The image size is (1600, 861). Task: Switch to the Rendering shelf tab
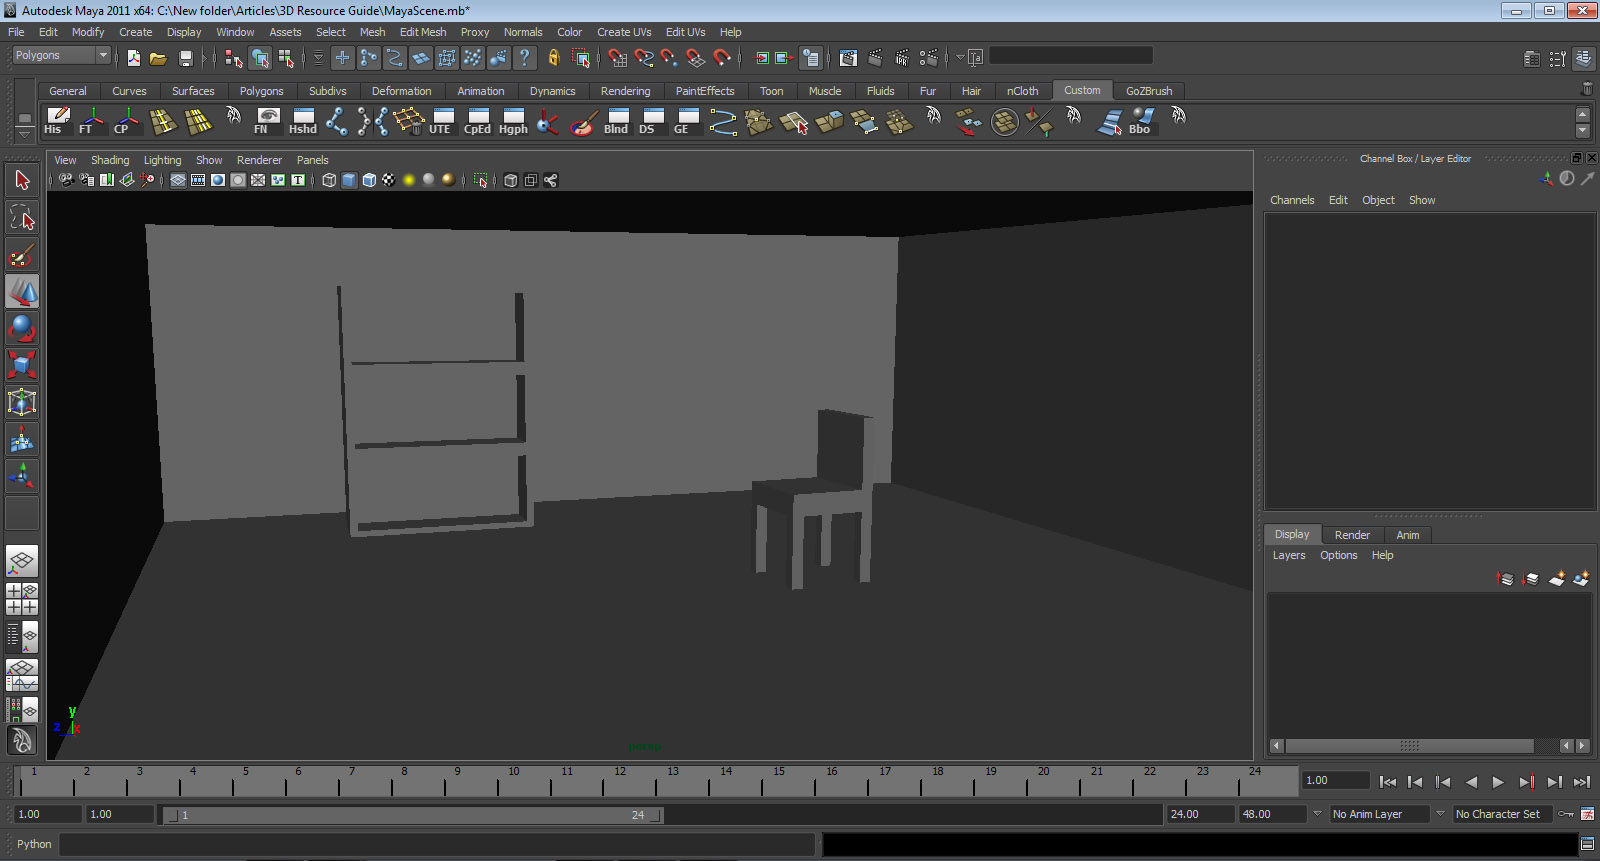625,91
